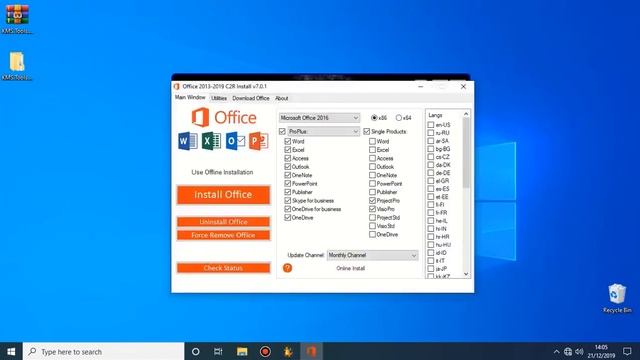Open the Windows Start menu
The width and height of the screenshot is (640, 360).
coord(11,351)
